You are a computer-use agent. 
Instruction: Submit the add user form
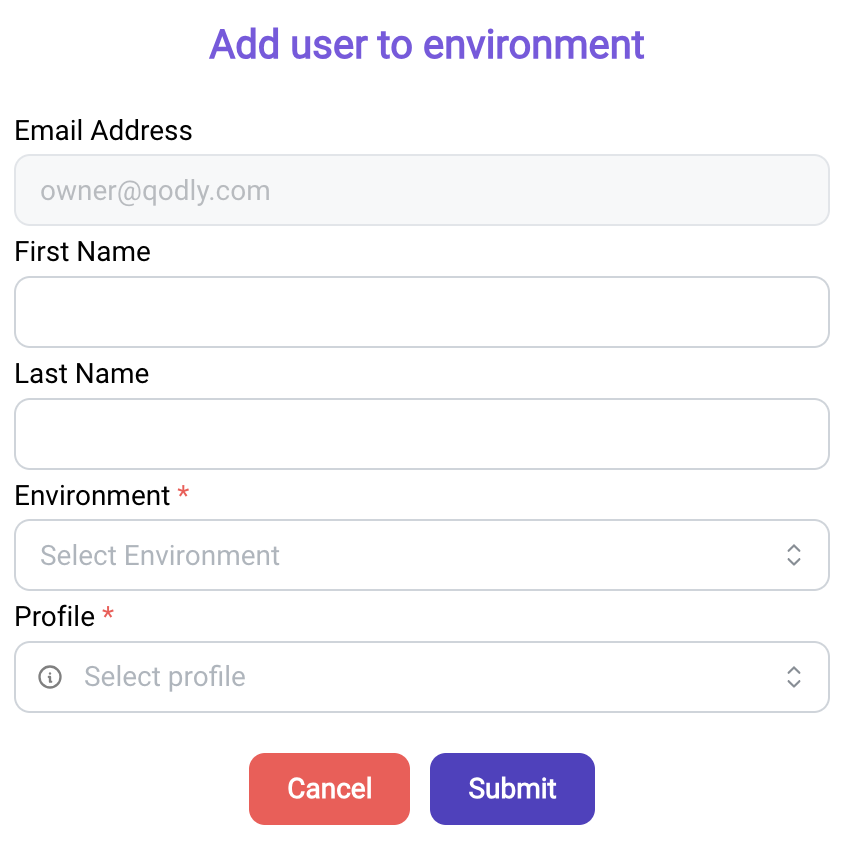512,789
